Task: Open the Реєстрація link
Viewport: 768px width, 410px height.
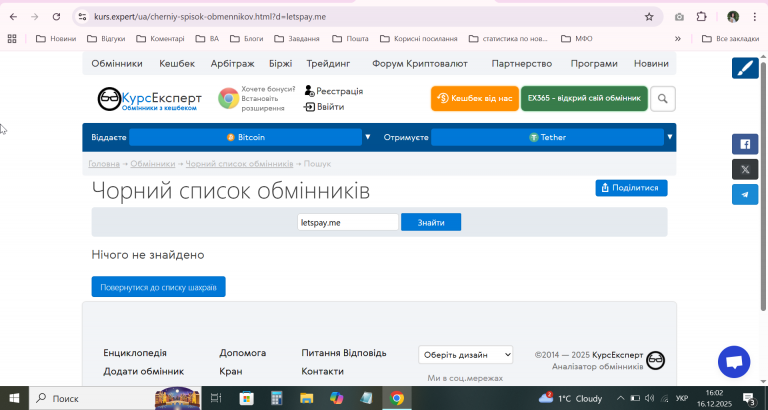Action: tap(334, 91)
